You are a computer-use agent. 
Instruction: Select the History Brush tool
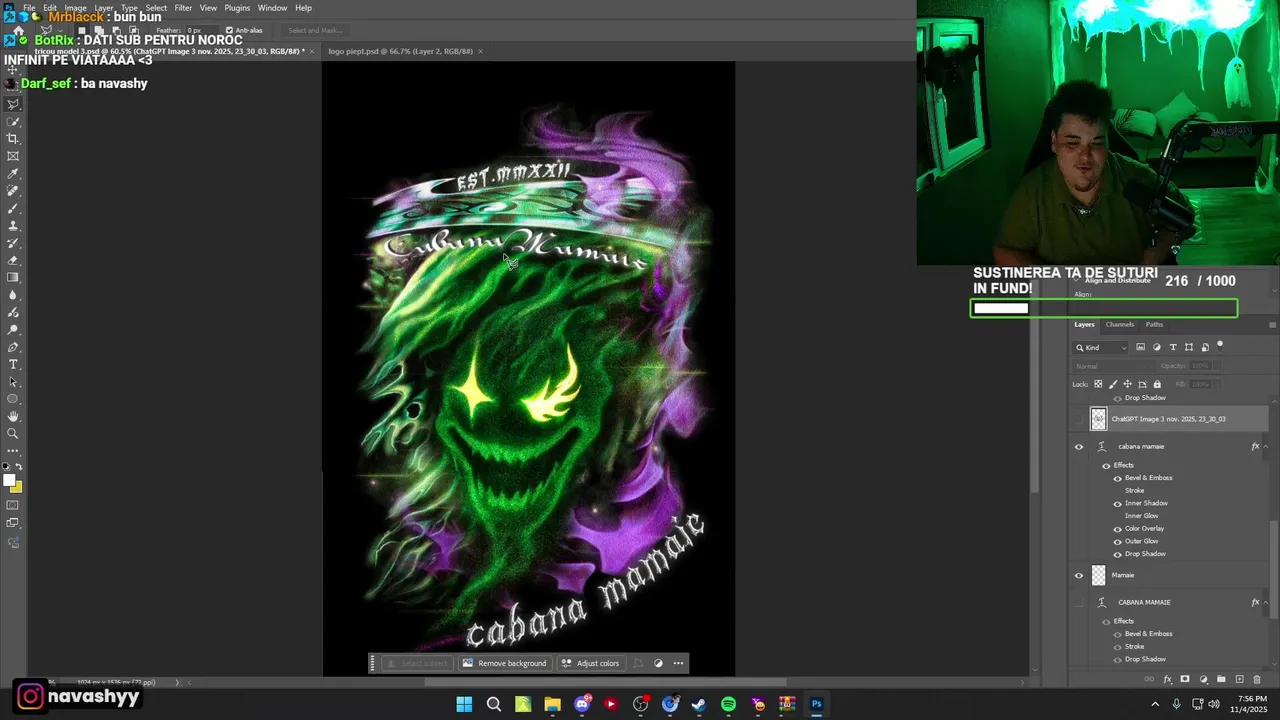pyautogui.click(x=13, y=243)
